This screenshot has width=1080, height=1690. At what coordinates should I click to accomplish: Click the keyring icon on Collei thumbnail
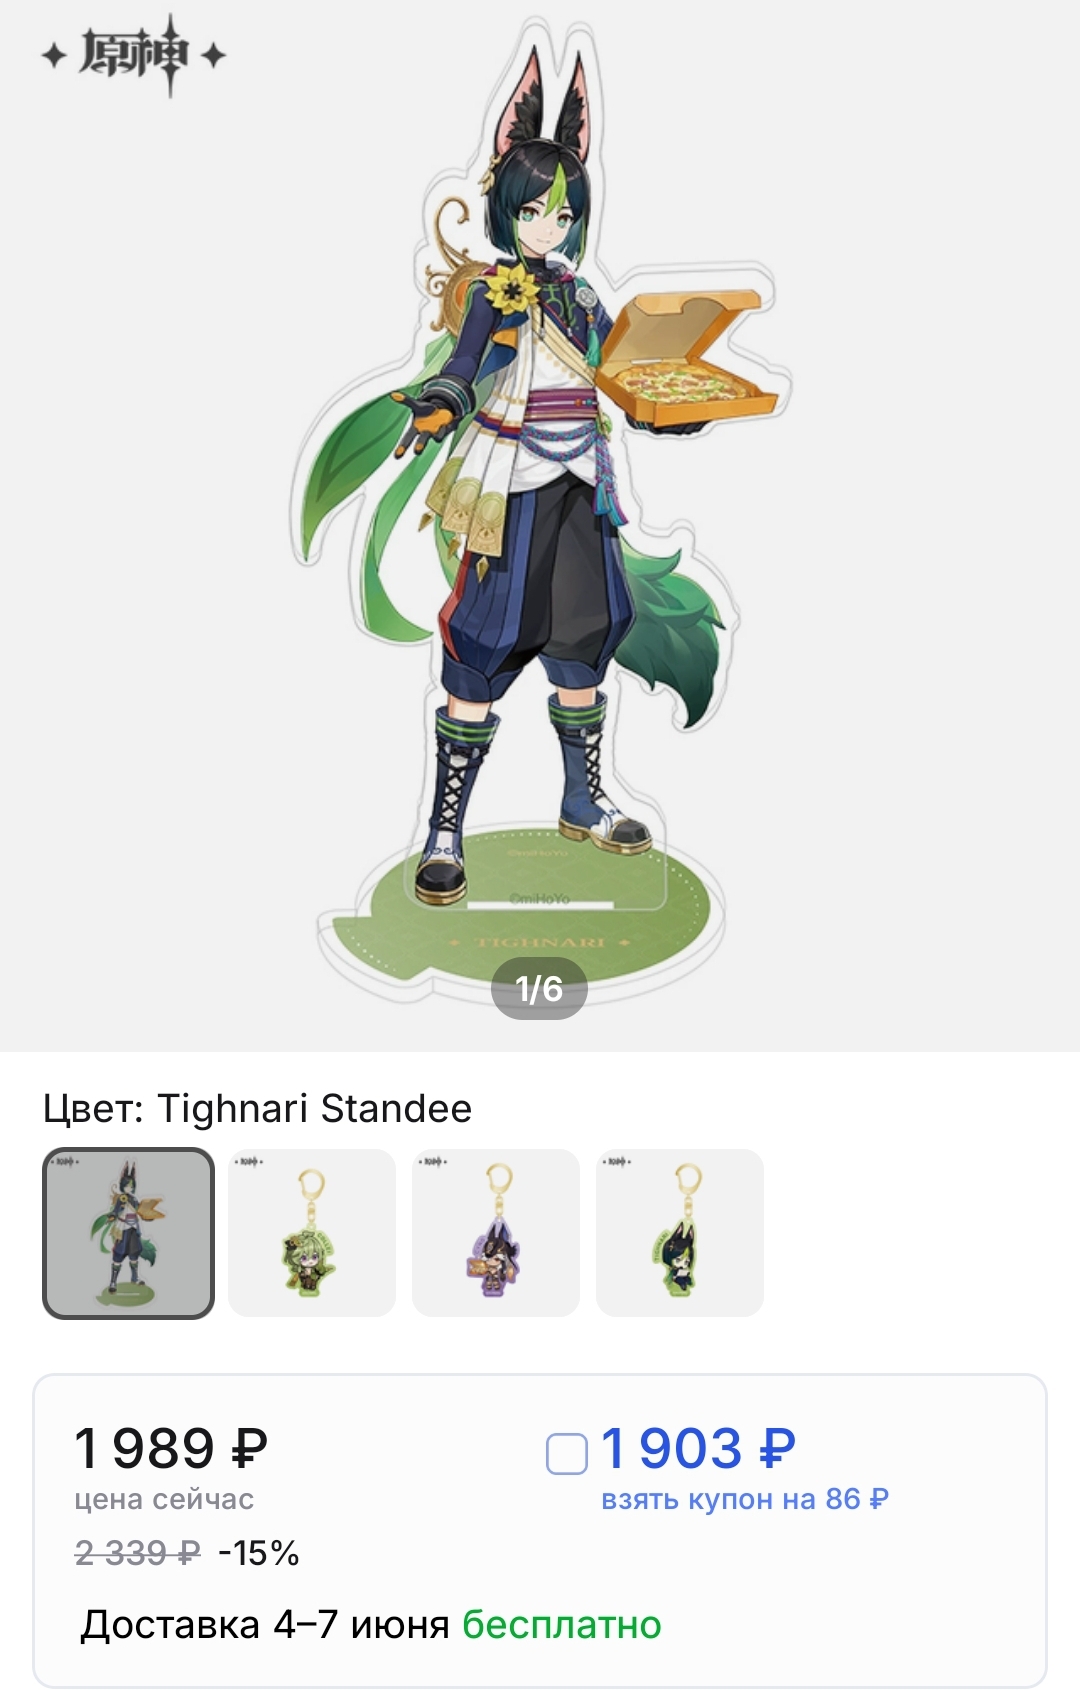coord(314,1190)
